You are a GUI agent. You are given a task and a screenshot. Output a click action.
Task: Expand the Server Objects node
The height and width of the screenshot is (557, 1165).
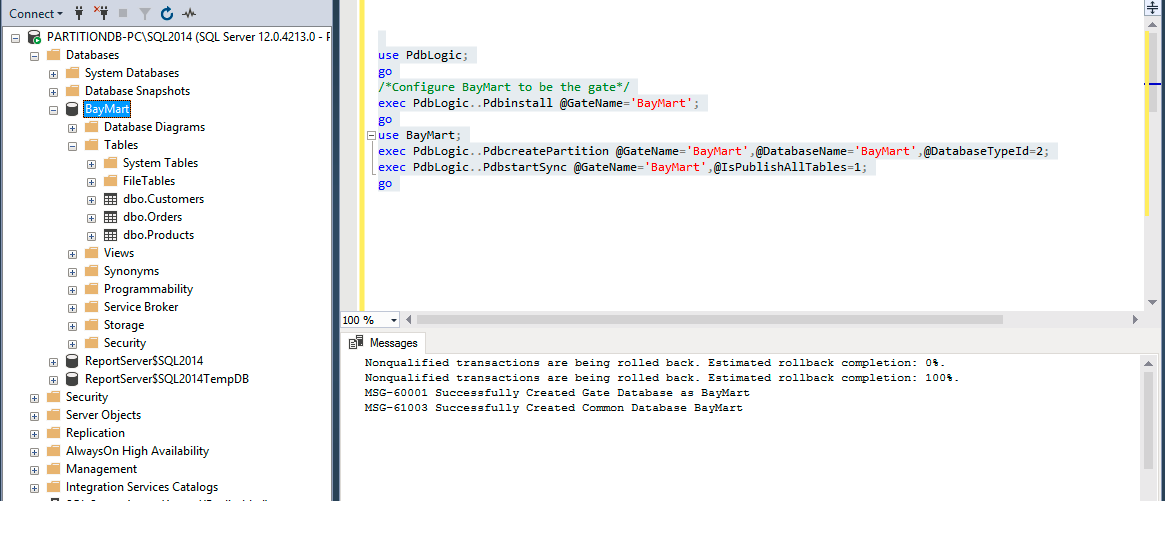pyautogui.click(x=34, y=415)
